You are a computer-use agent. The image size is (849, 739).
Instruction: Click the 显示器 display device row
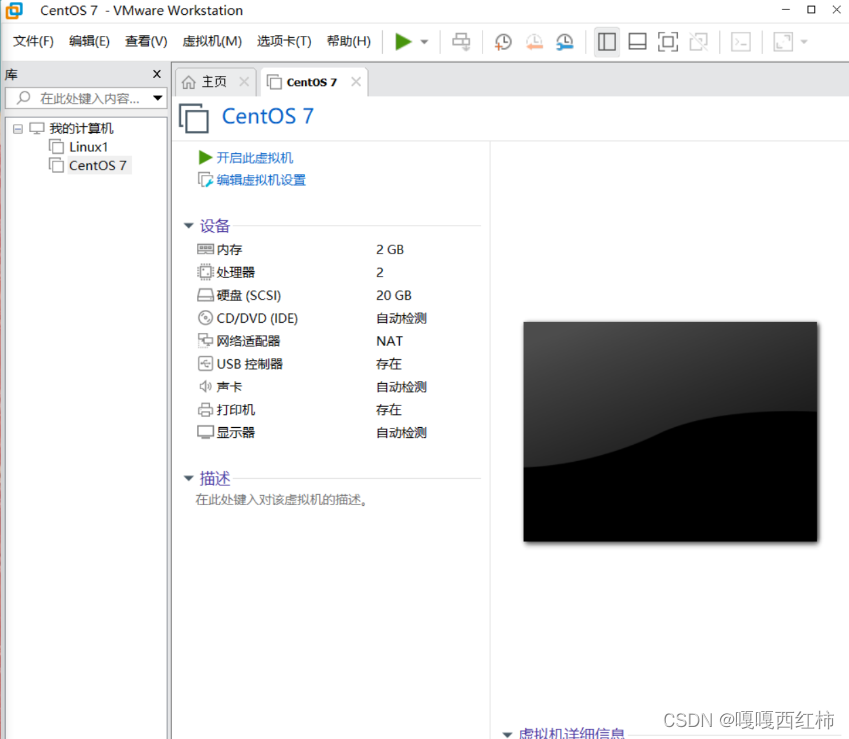pos(312,433)
